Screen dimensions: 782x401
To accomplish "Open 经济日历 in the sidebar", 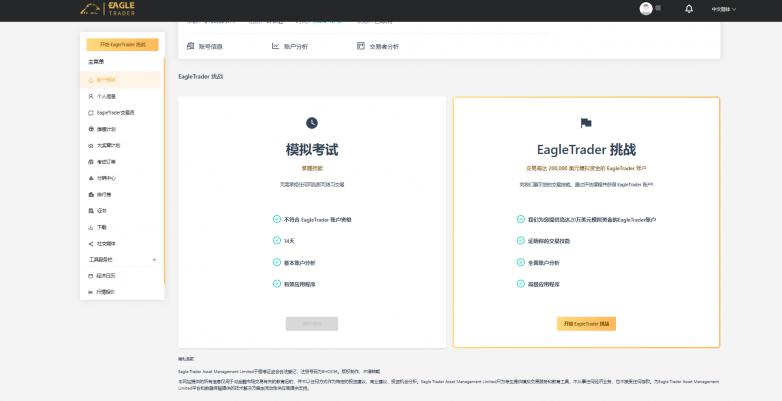I will 105,275.
